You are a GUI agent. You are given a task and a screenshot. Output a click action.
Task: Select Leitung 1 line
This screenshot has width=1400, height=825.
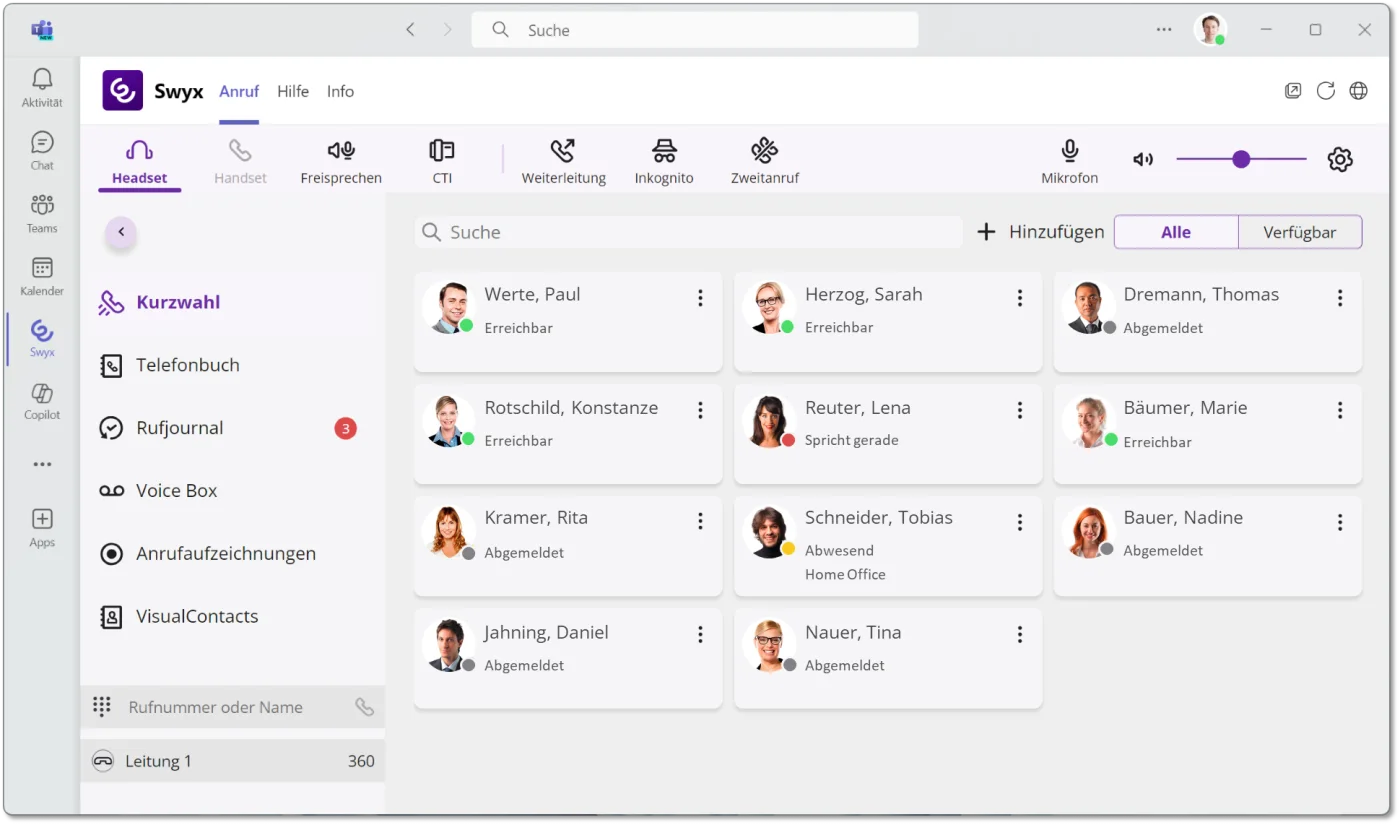coord(232,761)
